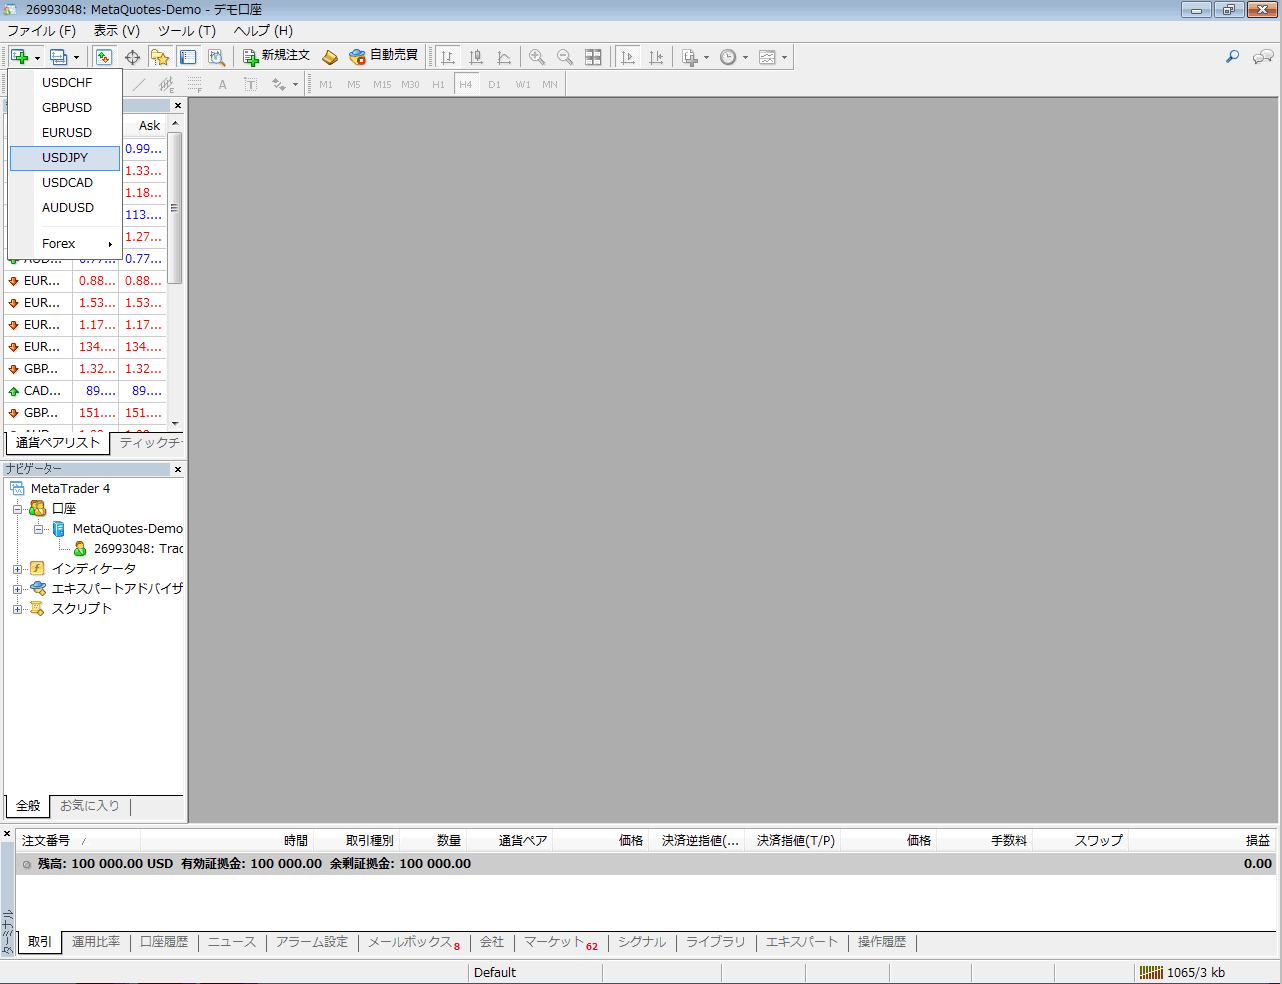Select the equidistant channel tool
1282x984 pixels.
click(166, 85)
